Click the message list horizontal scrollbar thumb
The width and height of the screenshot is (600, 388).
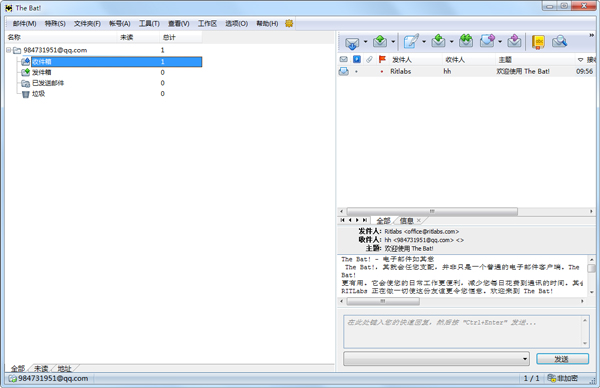coord(432,211)
